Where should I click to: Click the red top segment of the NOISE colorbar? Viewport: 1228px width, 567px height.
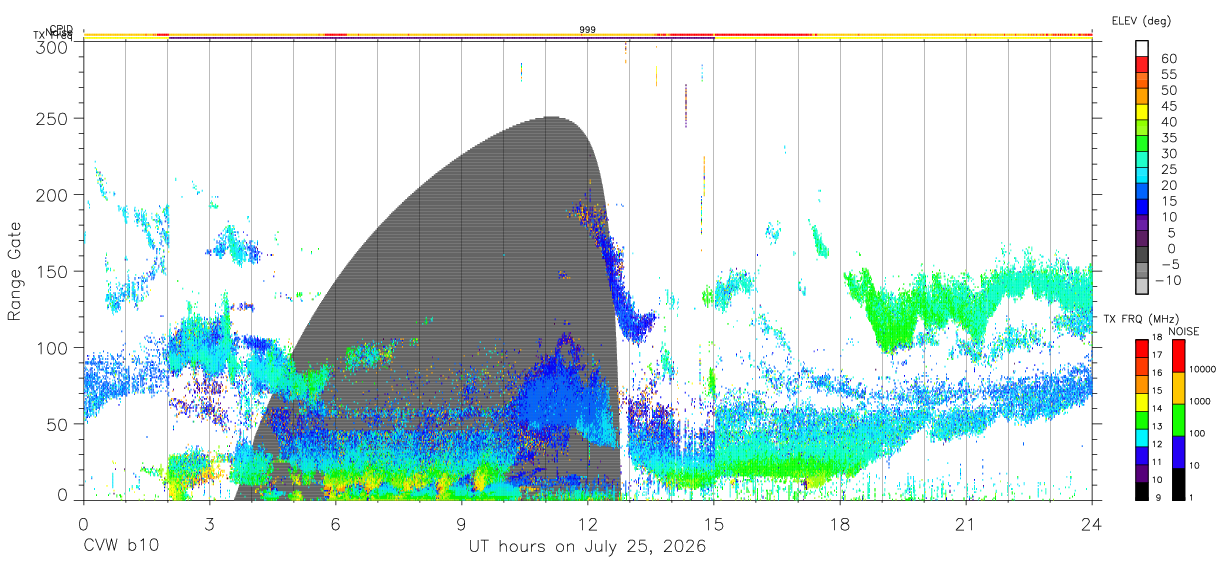tap(1177, 356)
